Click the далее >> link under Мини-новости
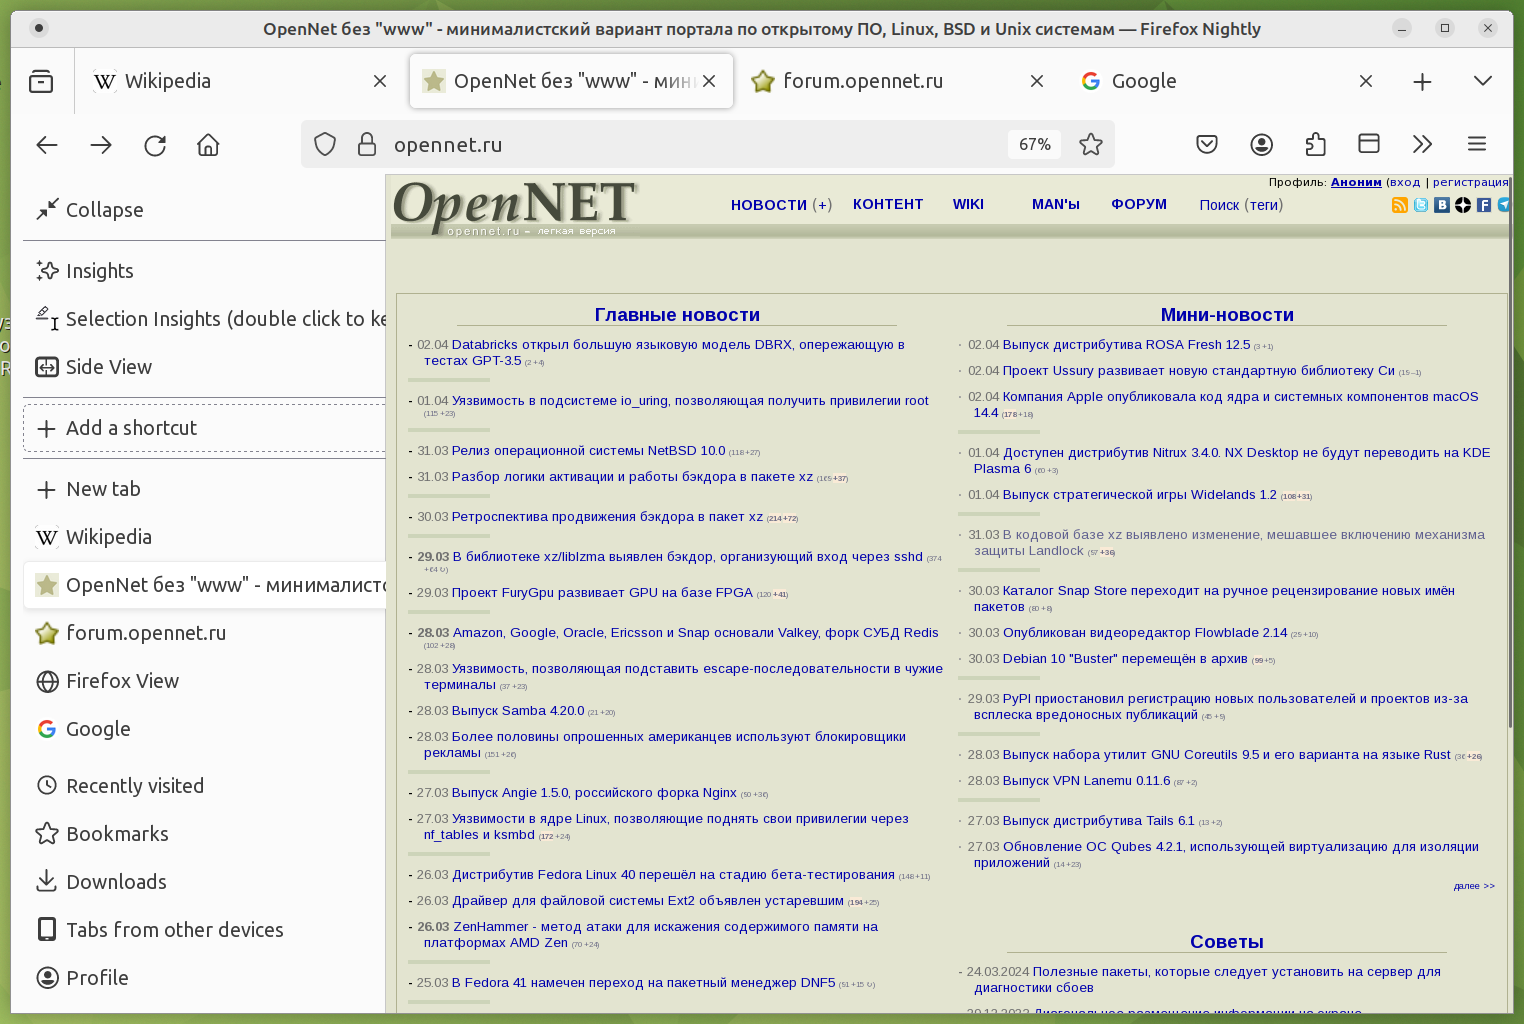 [1474, 886]
